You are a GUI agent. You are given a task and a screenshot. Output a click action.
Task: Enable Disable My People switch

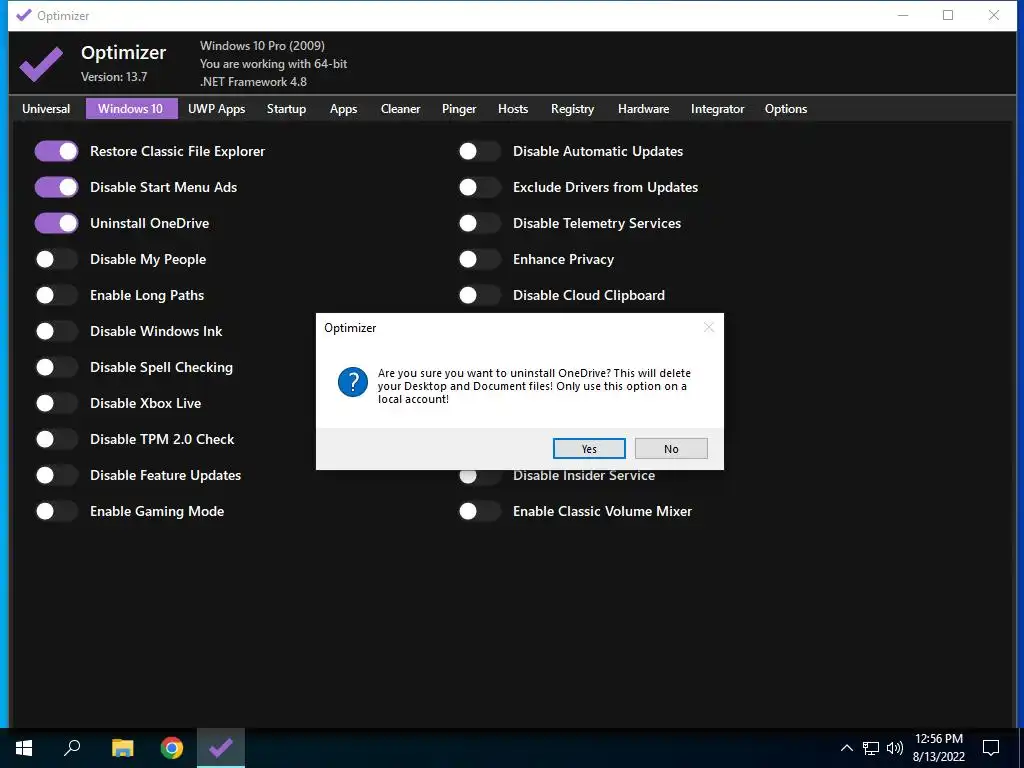[56, 259]
